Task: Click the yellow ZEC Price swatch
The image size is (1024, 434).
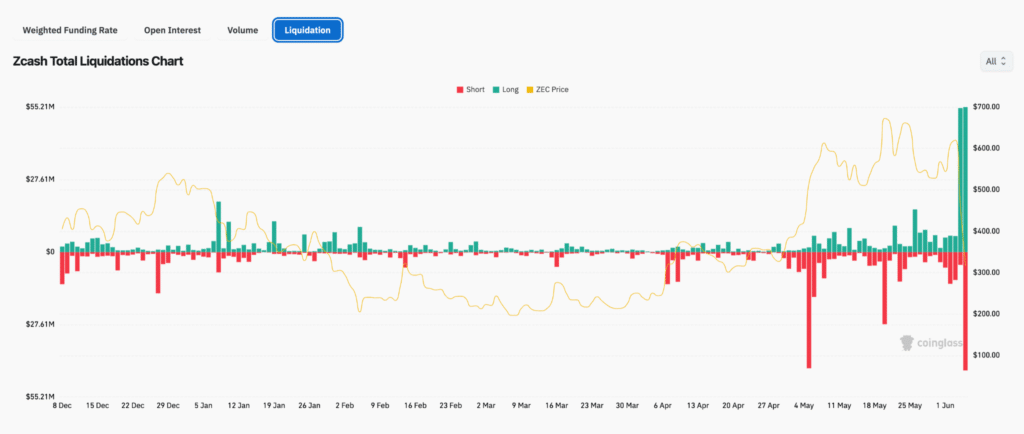Action: click(x=529, y=89)
